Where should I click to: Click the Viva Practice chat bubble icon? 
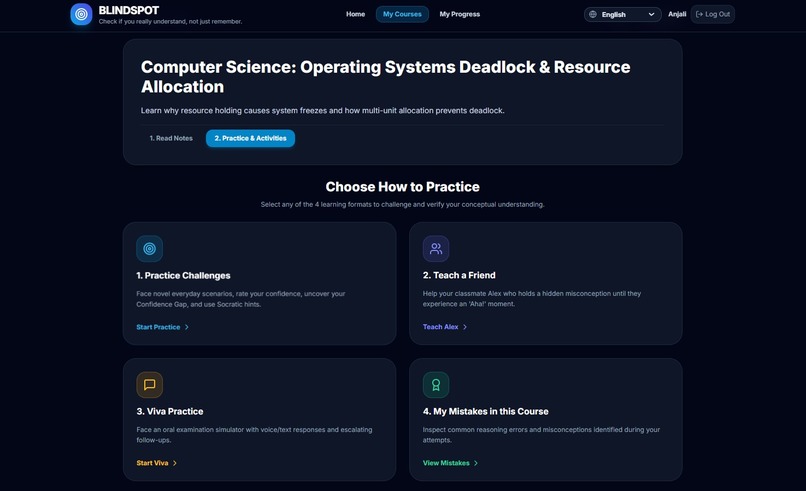point(150,385)
